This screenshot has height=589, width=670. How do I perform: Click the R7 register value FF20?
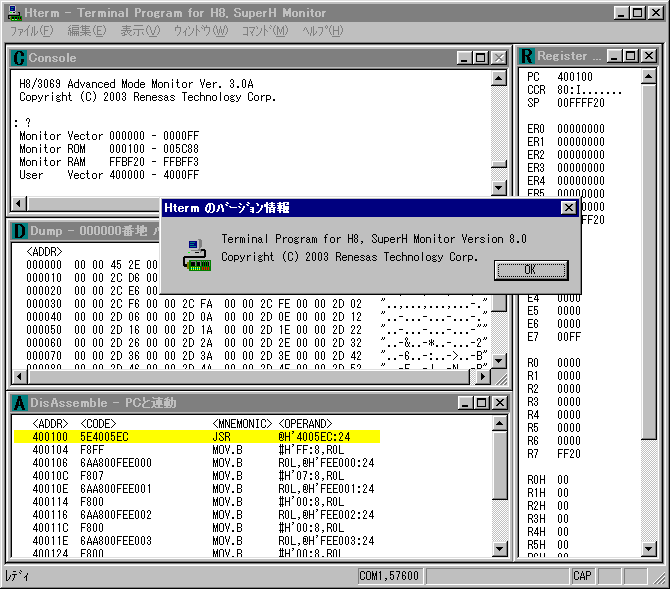pos(569,454)
